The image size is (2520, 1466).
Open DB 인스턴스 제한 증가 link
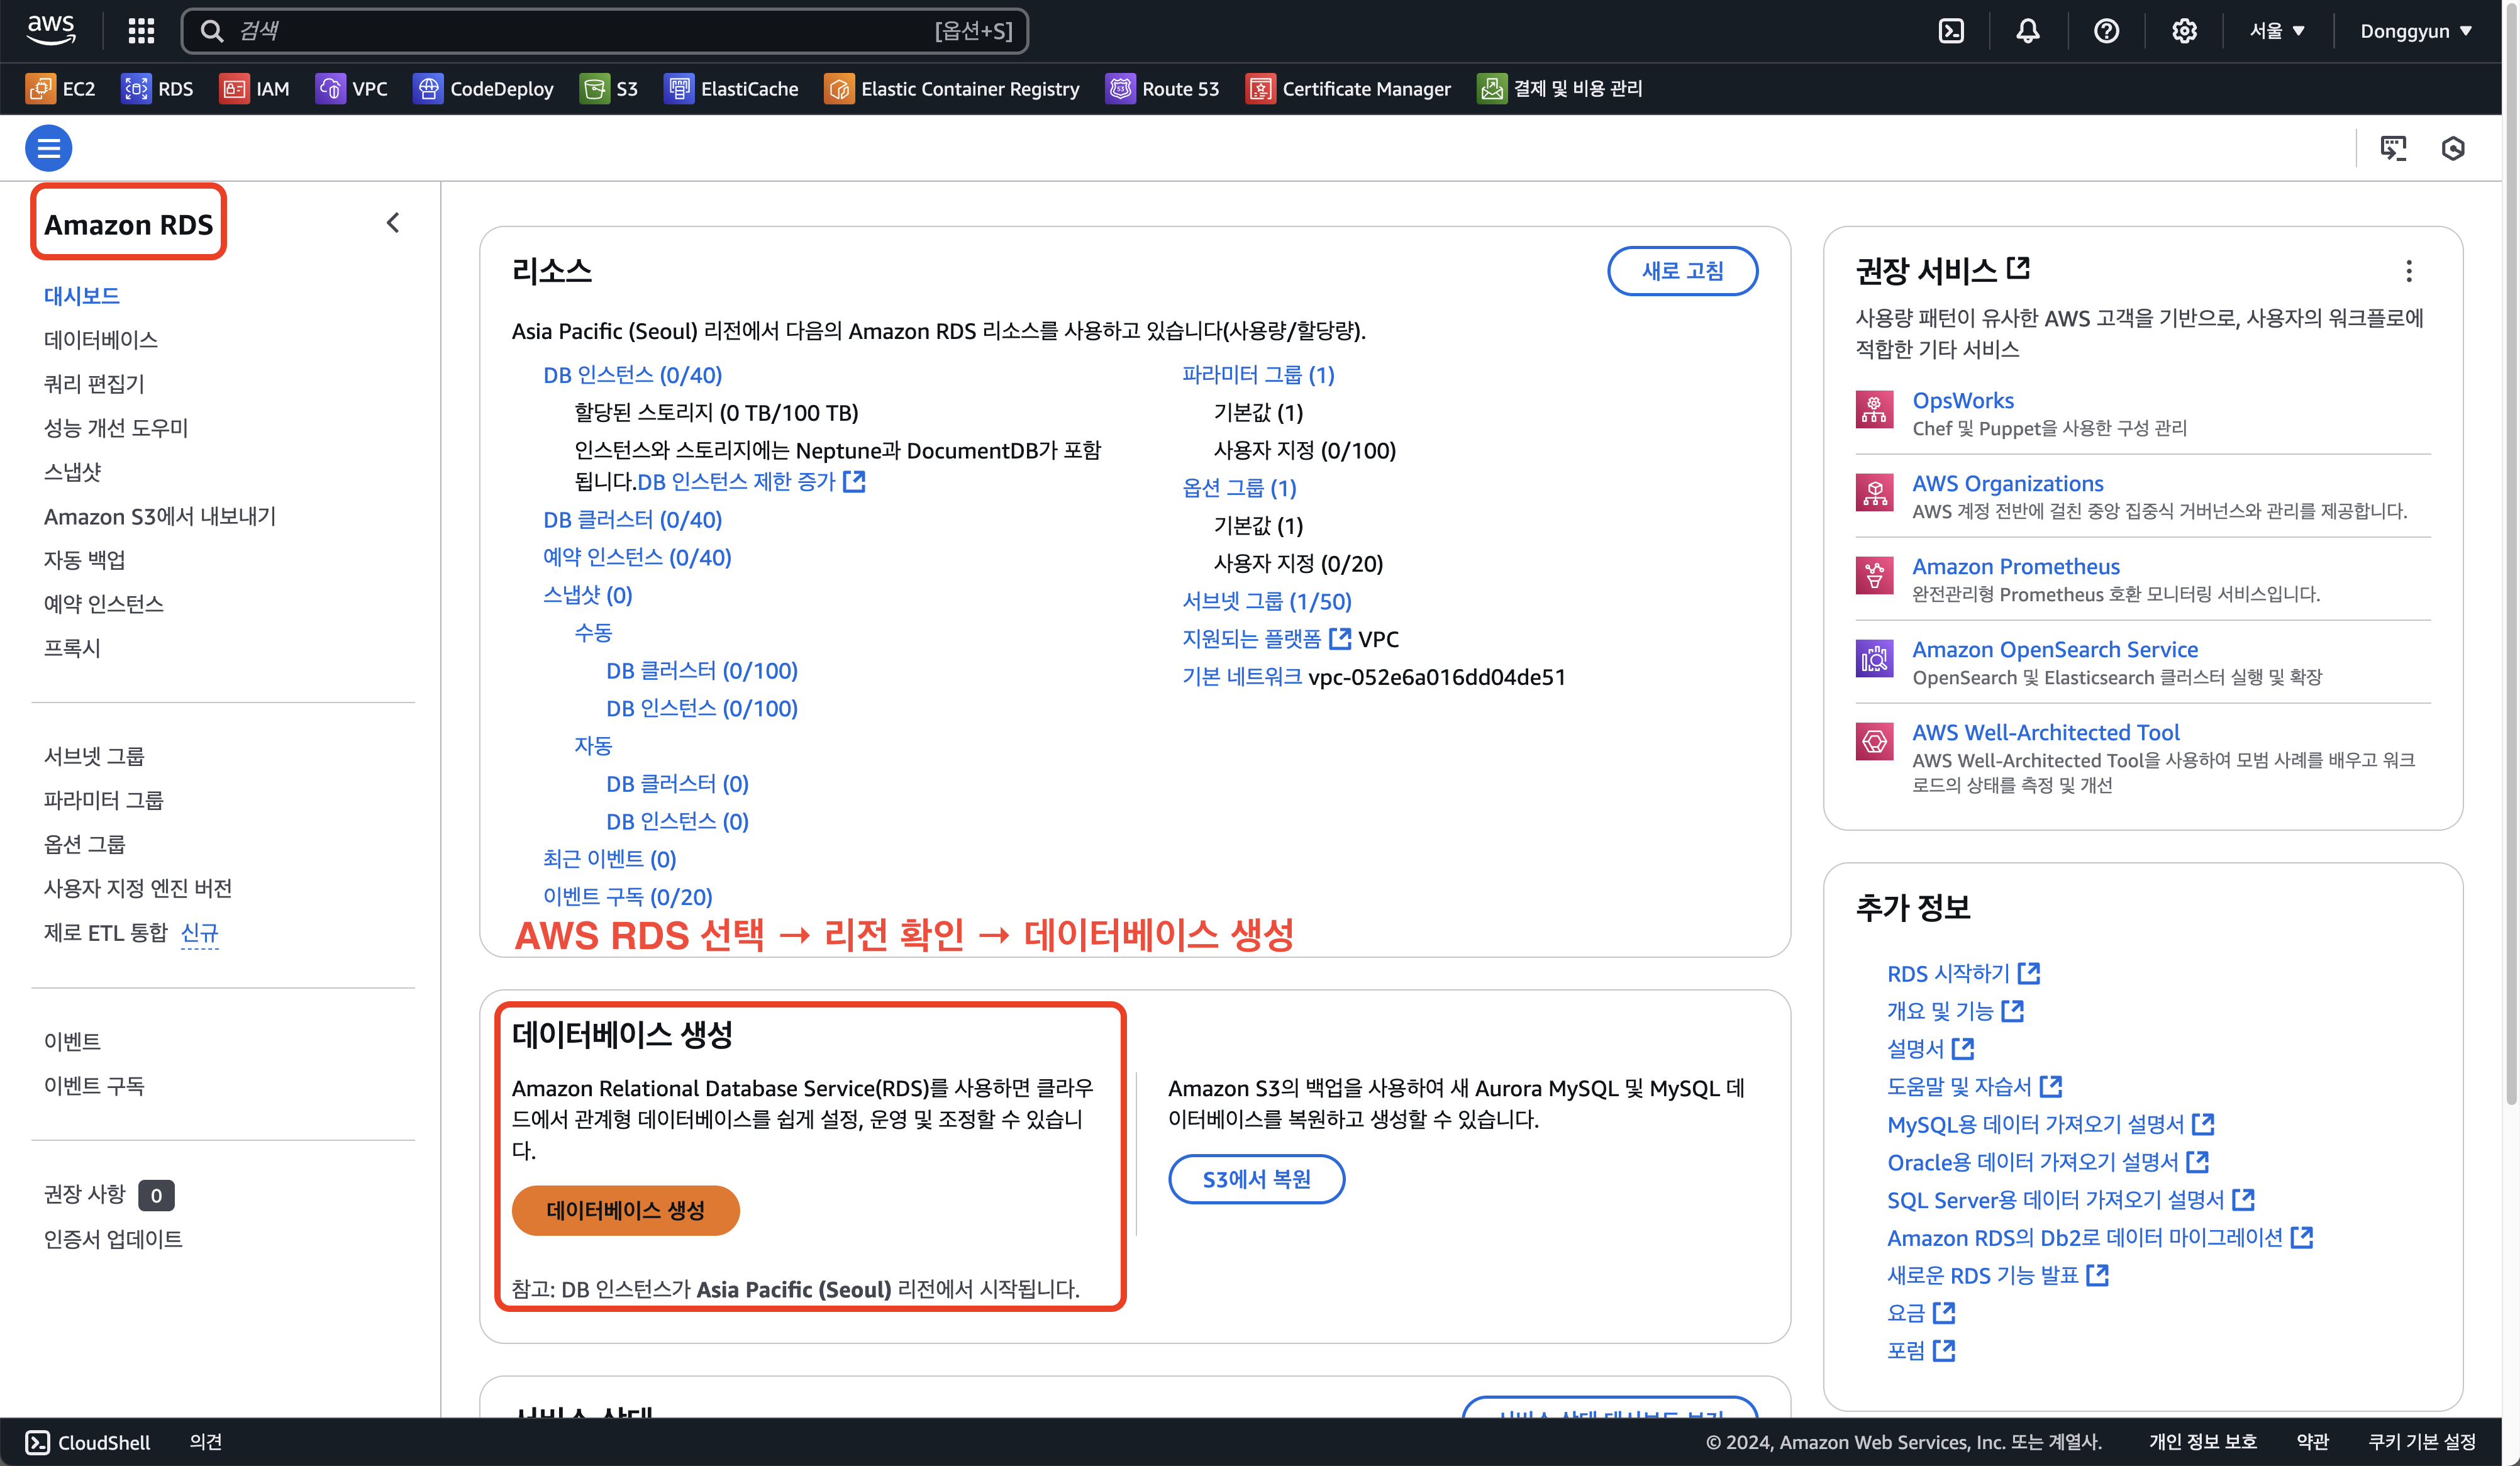(751, 481)
